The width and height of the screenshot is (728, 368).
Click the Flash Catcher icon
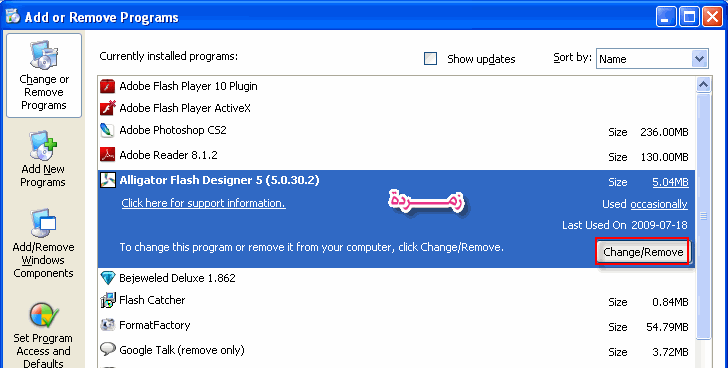click(x=107, y=300)
